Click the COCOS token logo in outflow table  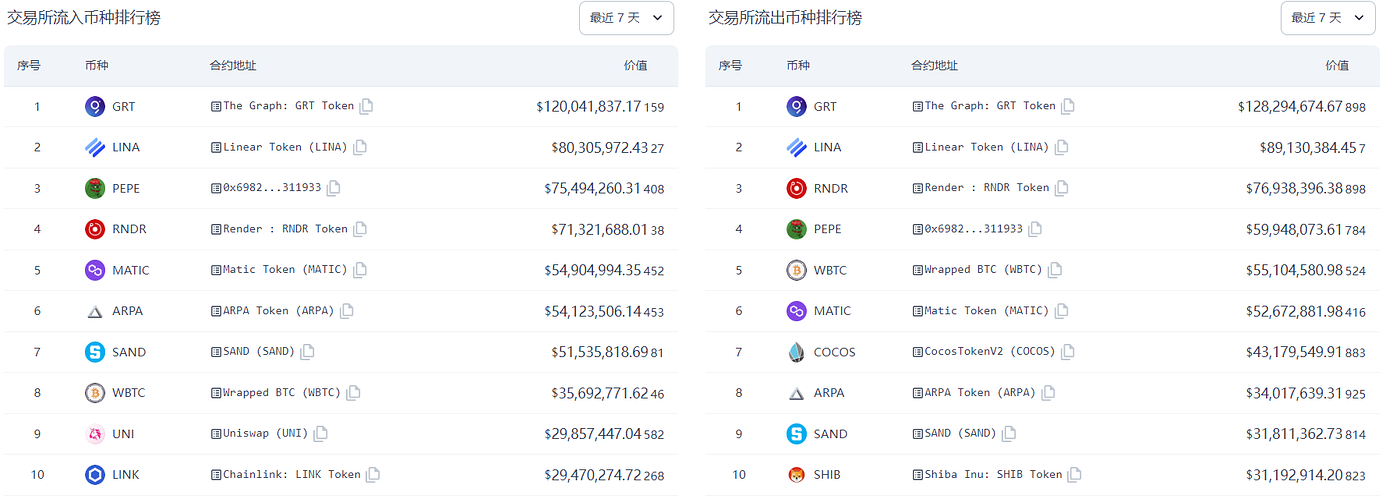click(796, 352)
